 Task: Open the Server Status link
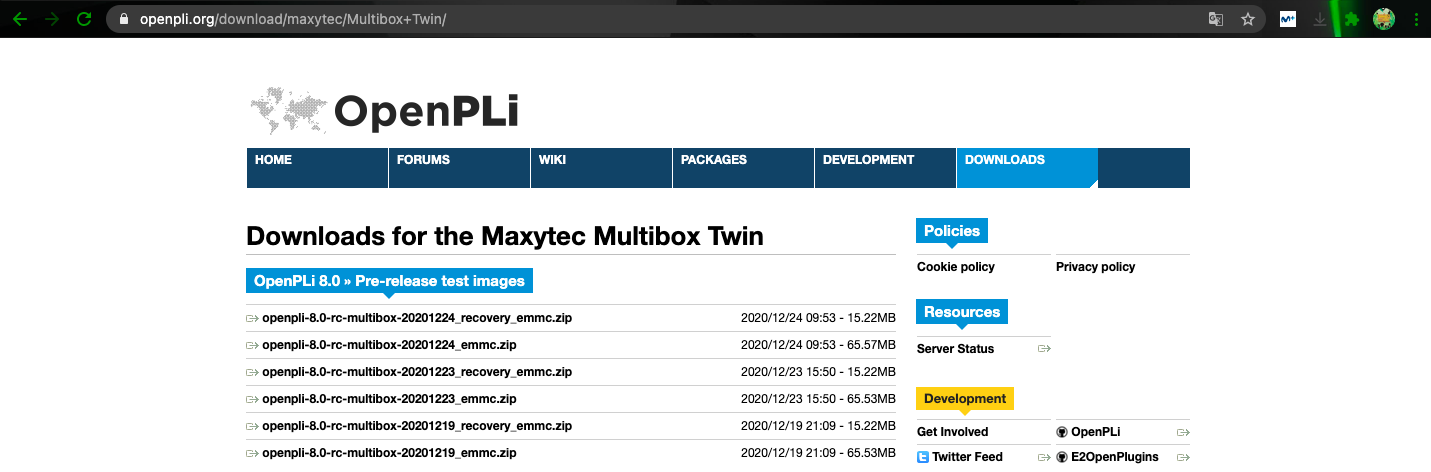955,349
